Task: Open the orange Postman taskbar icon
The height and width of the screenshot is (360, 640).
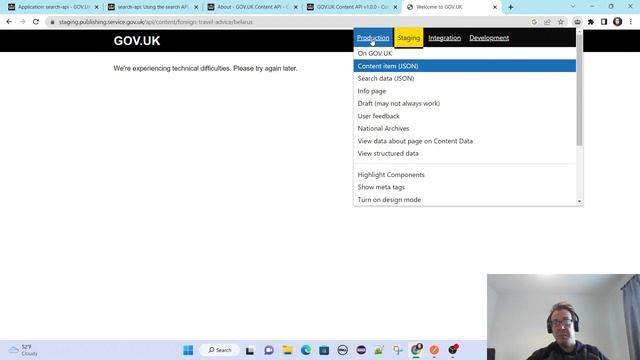Action: coord(434,350)
